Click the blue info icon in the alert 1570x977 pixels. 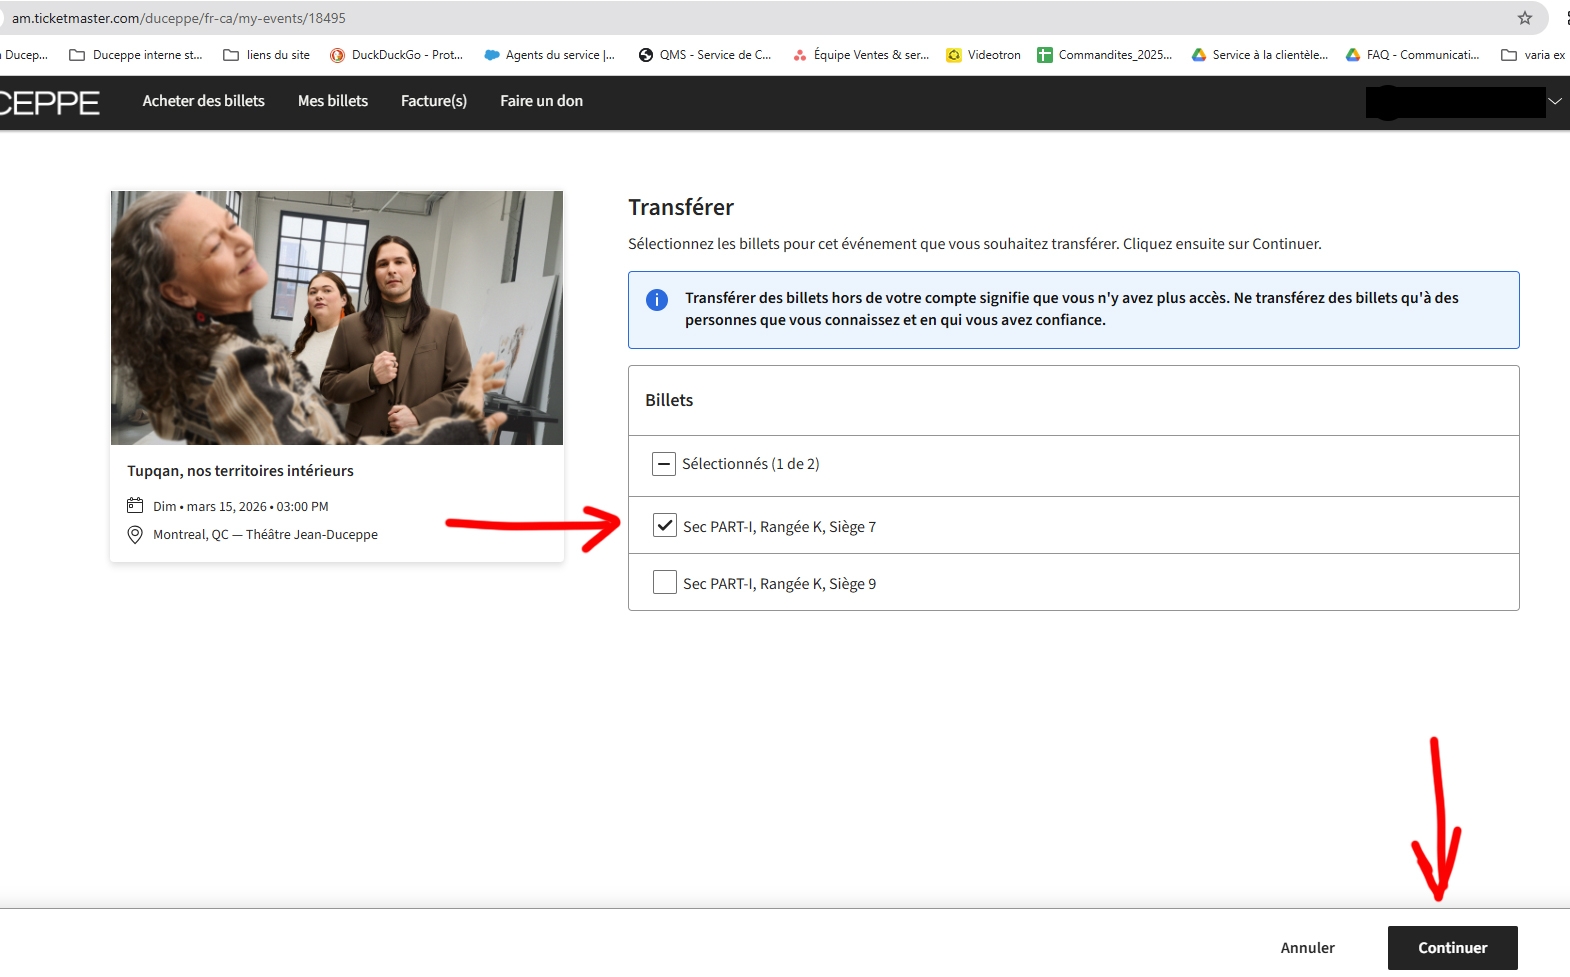coord(657,300)
